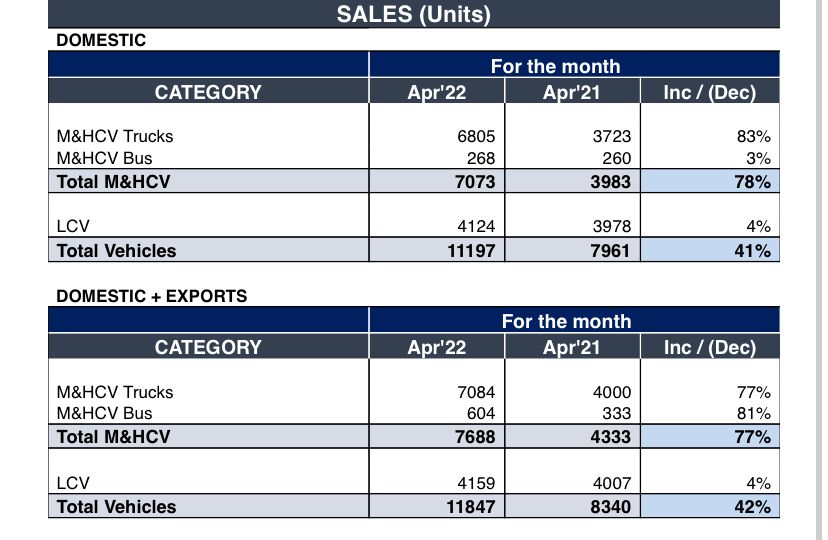Select the 7688 total cell
The width and height of the screenshot is (828, 540).
click(x=474, y=437)
